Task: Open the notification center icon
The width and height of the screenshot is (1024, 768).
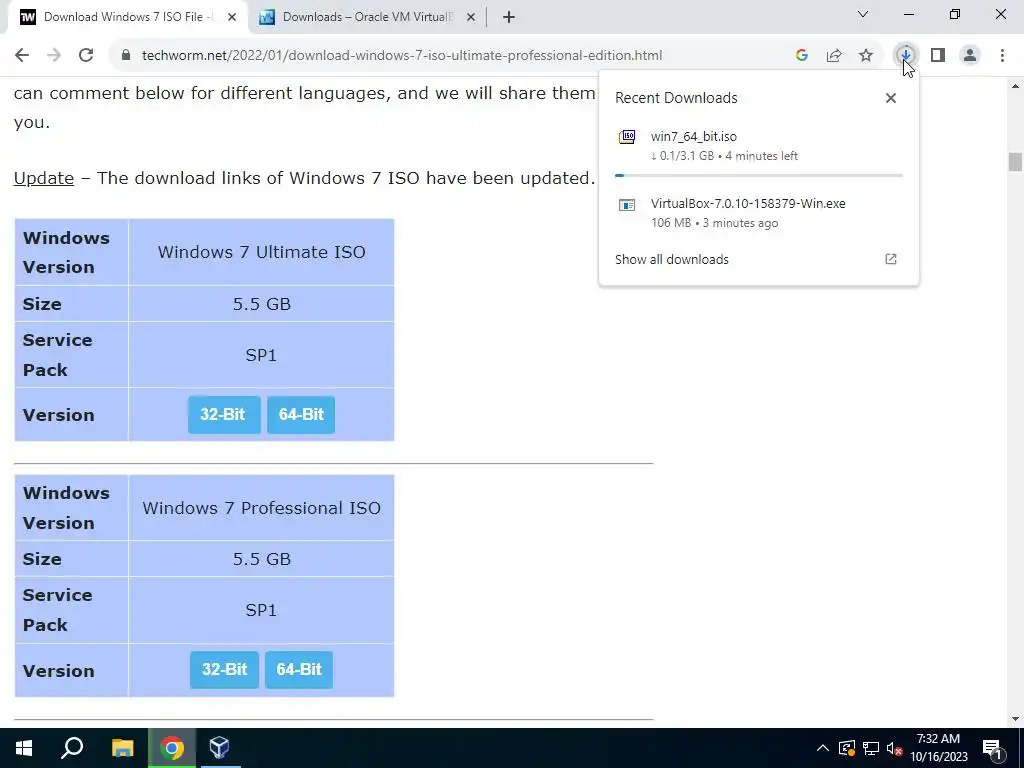Action: 993,748
